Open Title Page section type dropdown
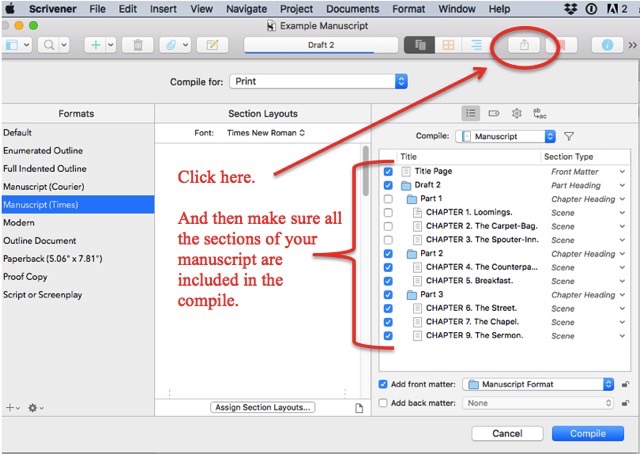640x454 pixels. (622, 171)
